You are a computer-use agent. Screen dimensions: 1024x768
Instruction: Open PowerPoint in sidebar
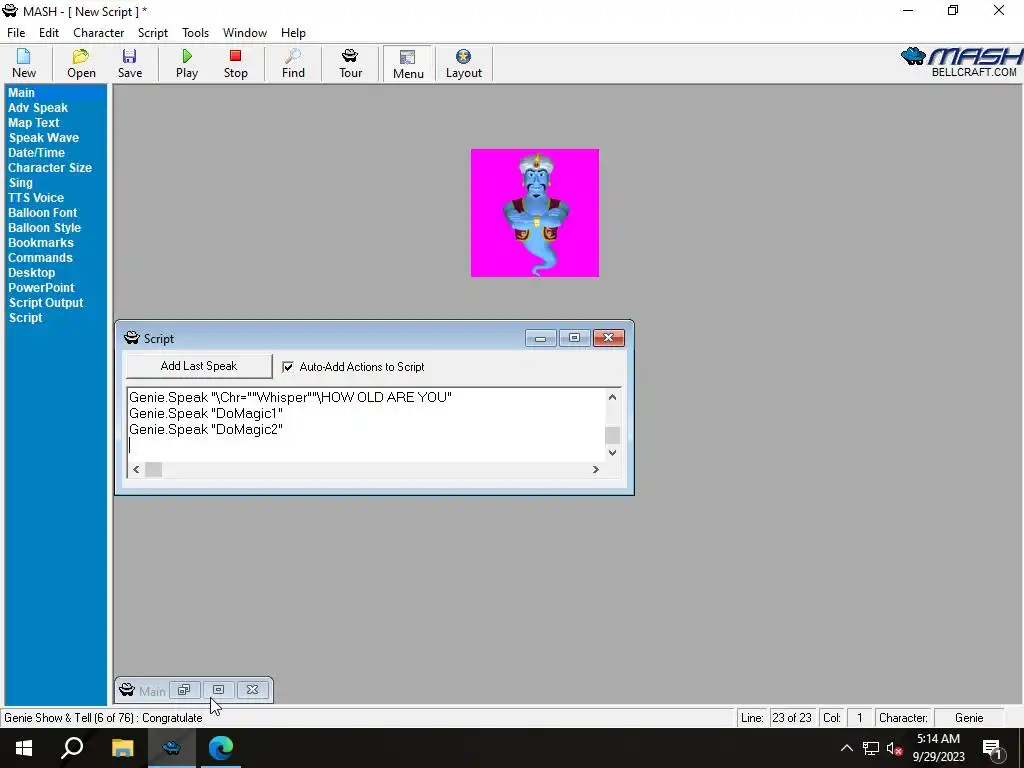pyautogui.click(x=41, y=288)
